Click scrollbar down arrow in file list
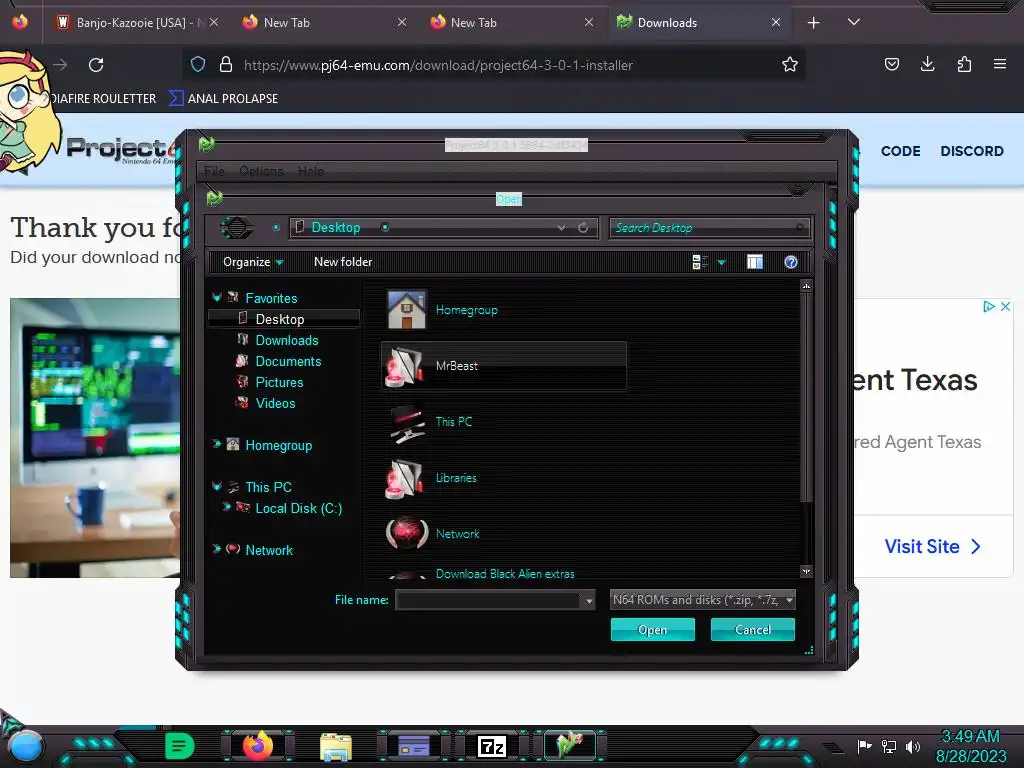 (x=807, y=571)
